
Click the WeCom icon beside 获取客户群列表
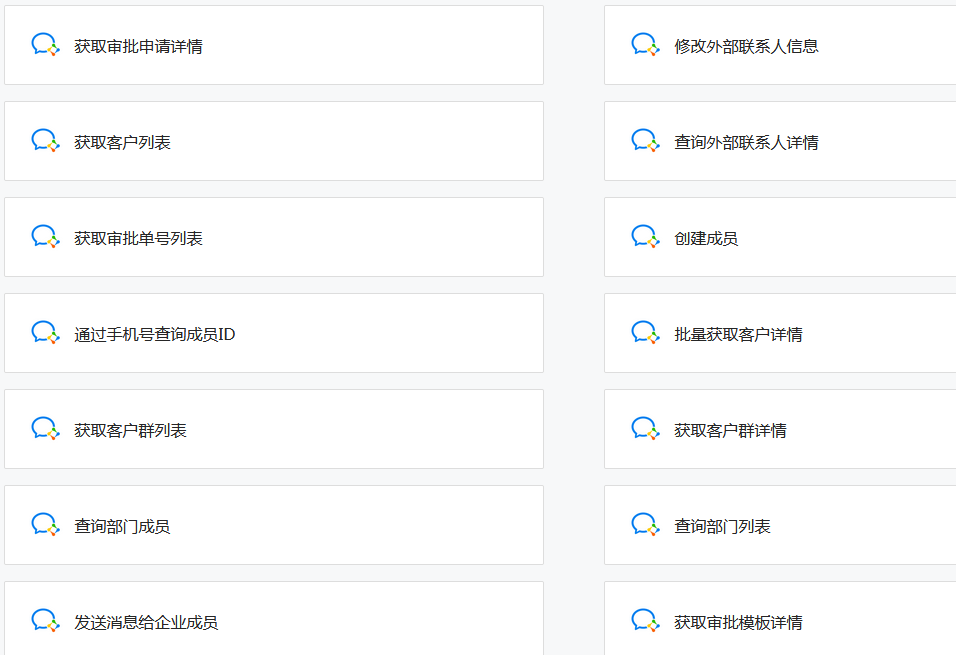click(46, 429)
